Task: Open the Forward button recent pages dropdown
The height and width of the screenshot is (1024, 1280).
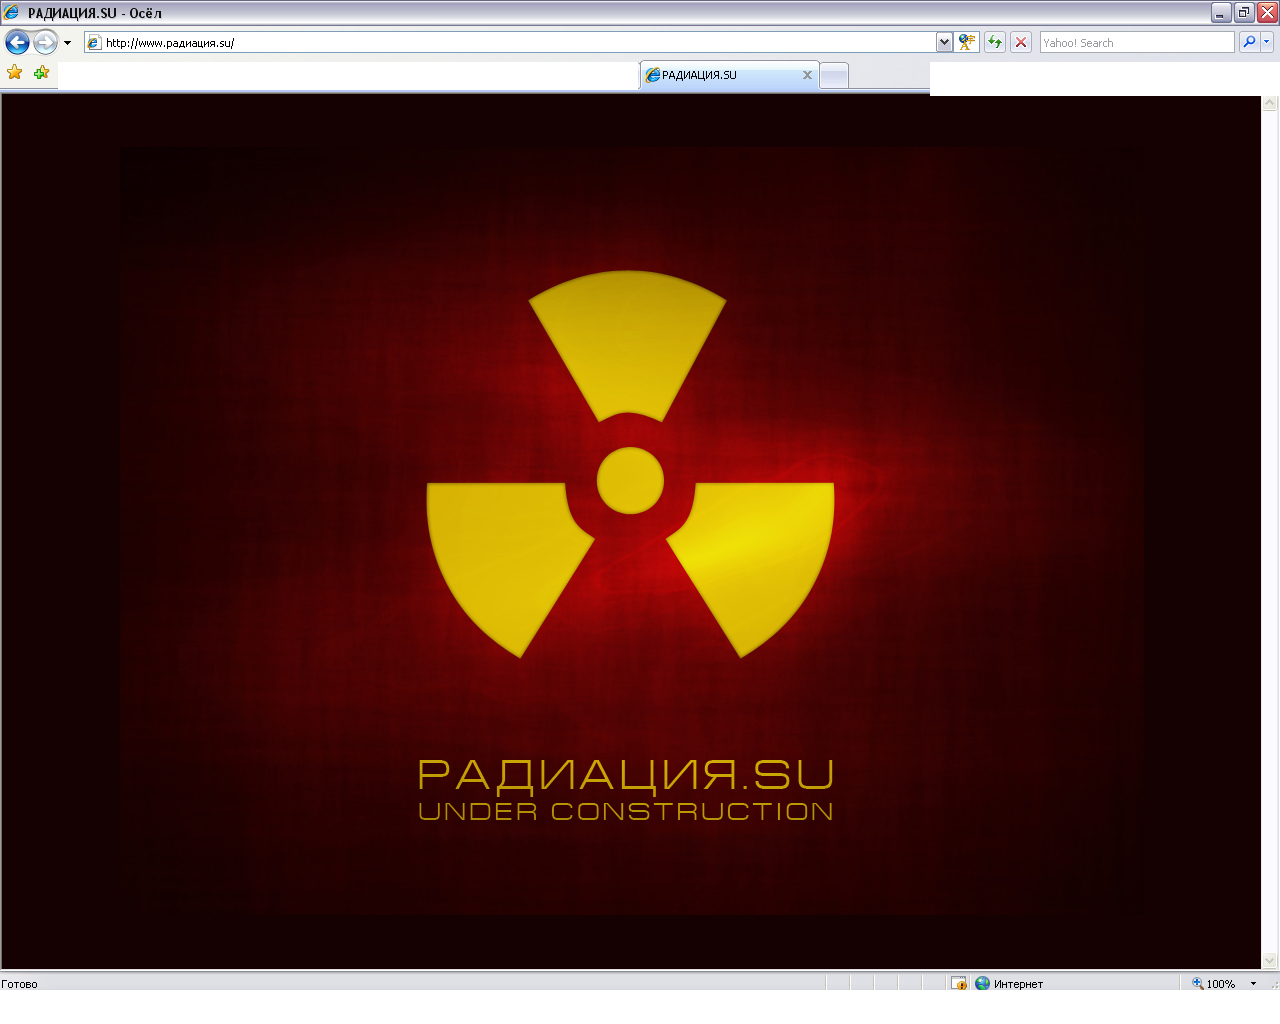Action: pos(66,42)
